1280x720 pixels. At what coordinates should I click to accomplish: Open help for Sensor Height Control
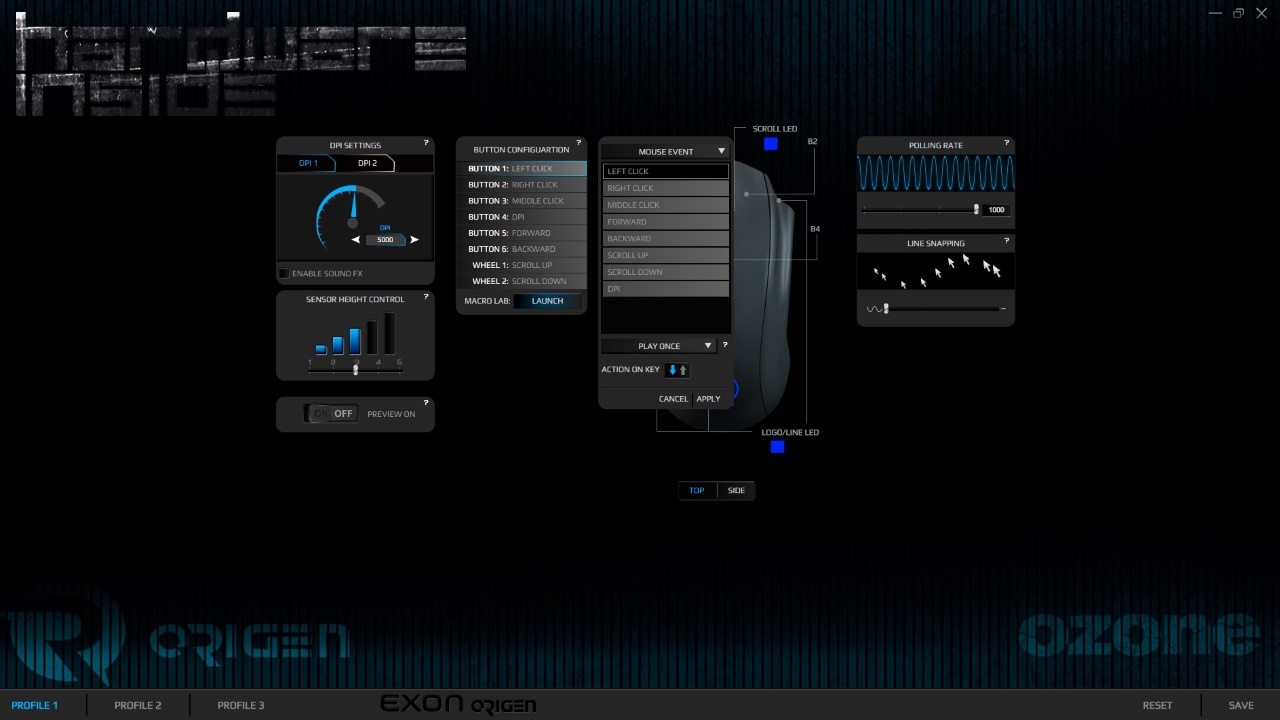(x=426, y=297)
